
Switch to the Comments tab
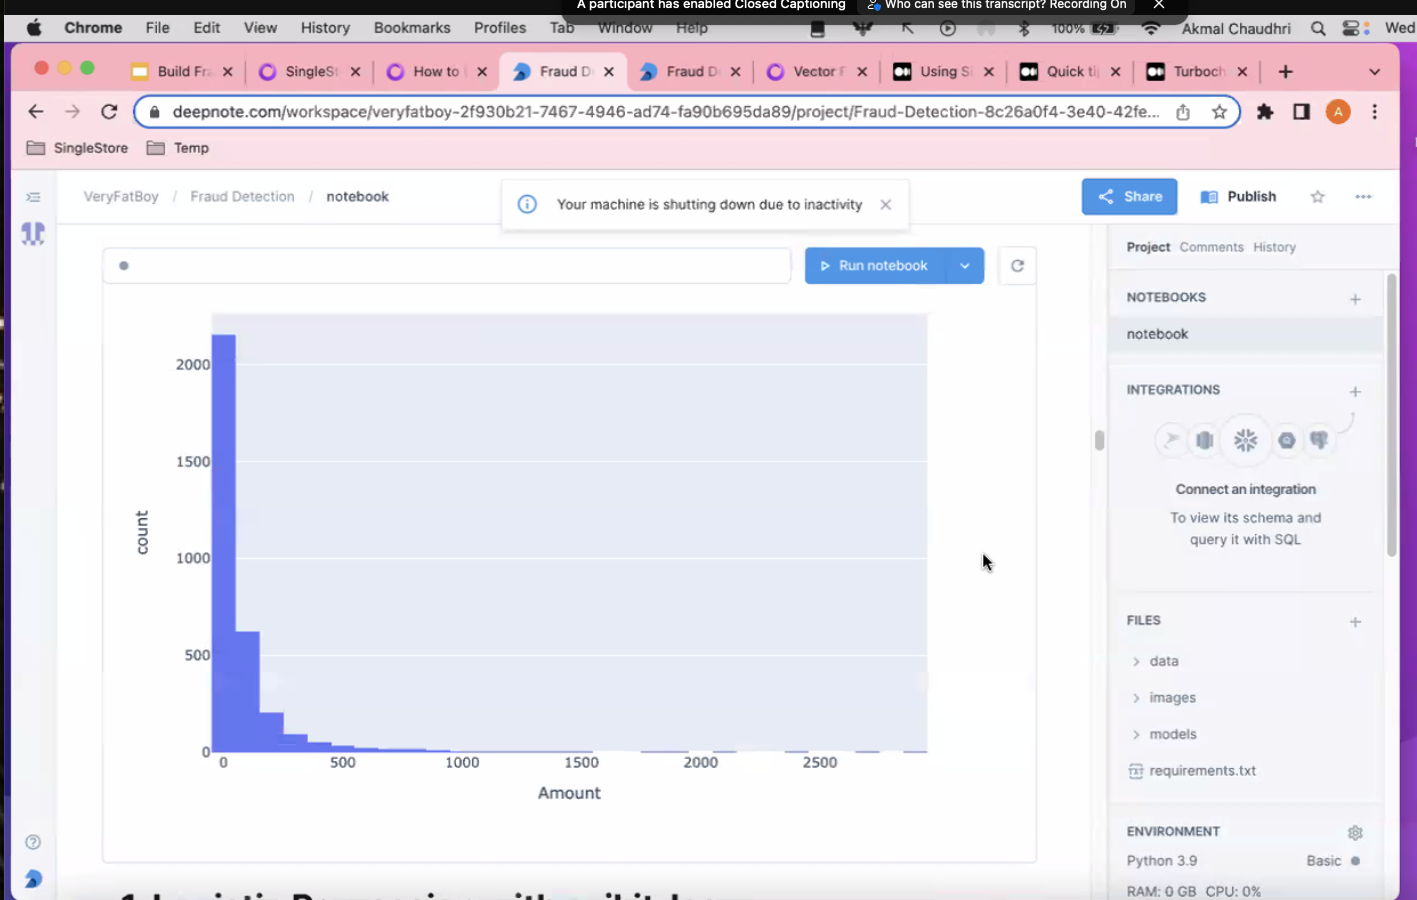(x=1211, y=247)
